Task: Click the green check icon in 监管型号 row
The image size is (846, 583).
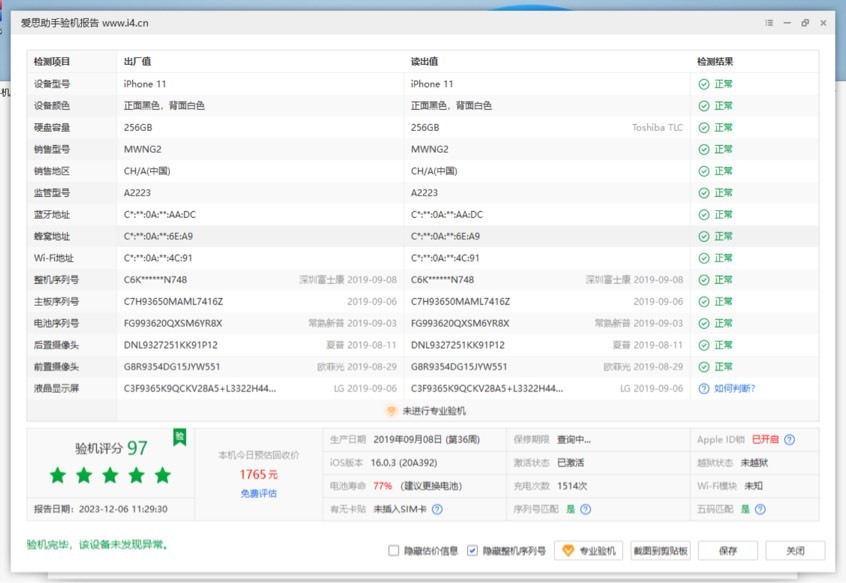Action: point(704,193)
